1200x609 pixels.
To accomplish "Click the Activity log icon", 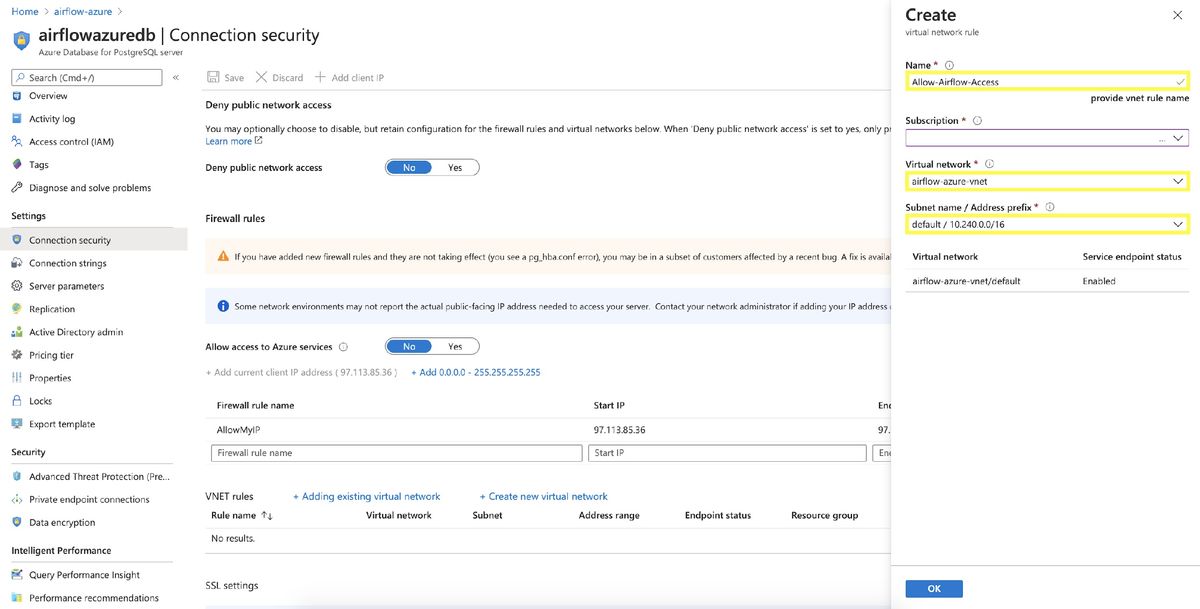I will click(x=17, y=119).
